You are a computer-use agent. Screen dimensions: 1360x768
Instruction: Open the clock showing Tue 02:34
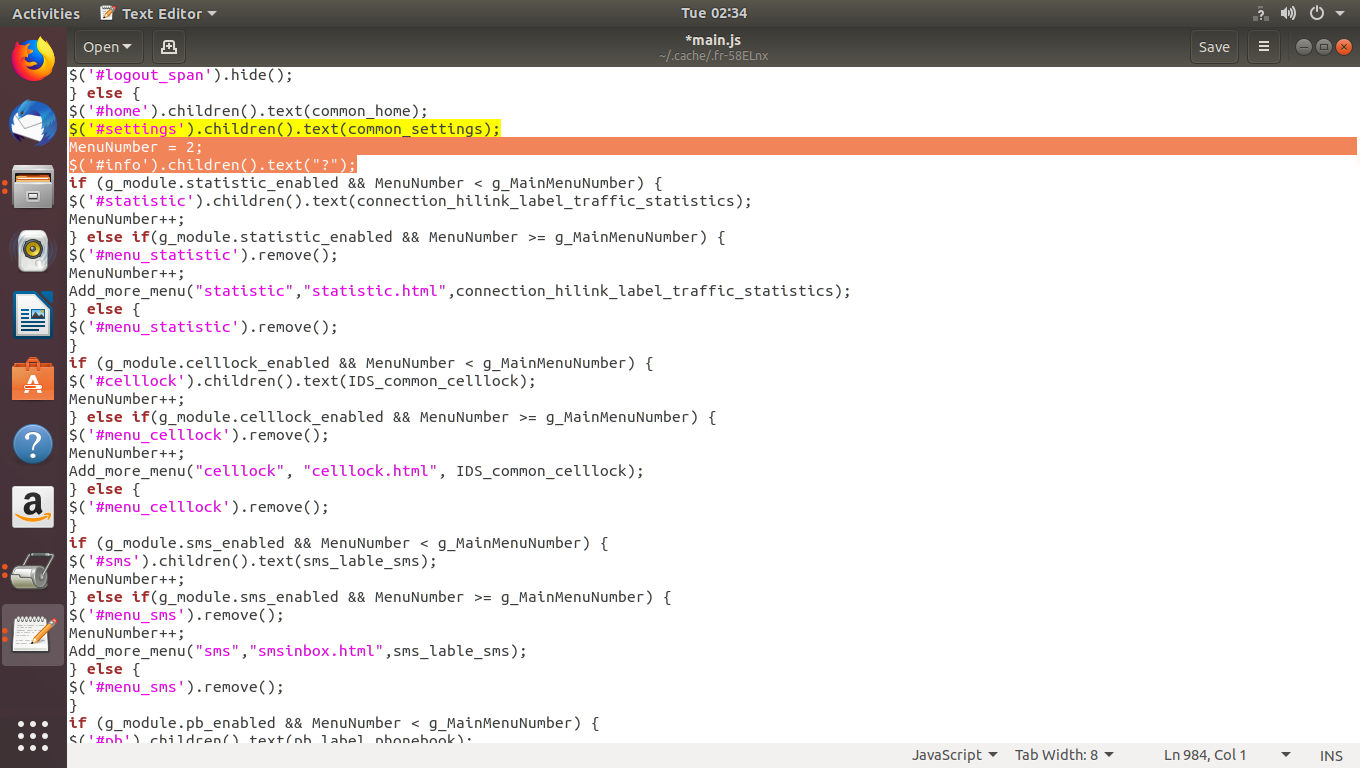tap(714, 13)
